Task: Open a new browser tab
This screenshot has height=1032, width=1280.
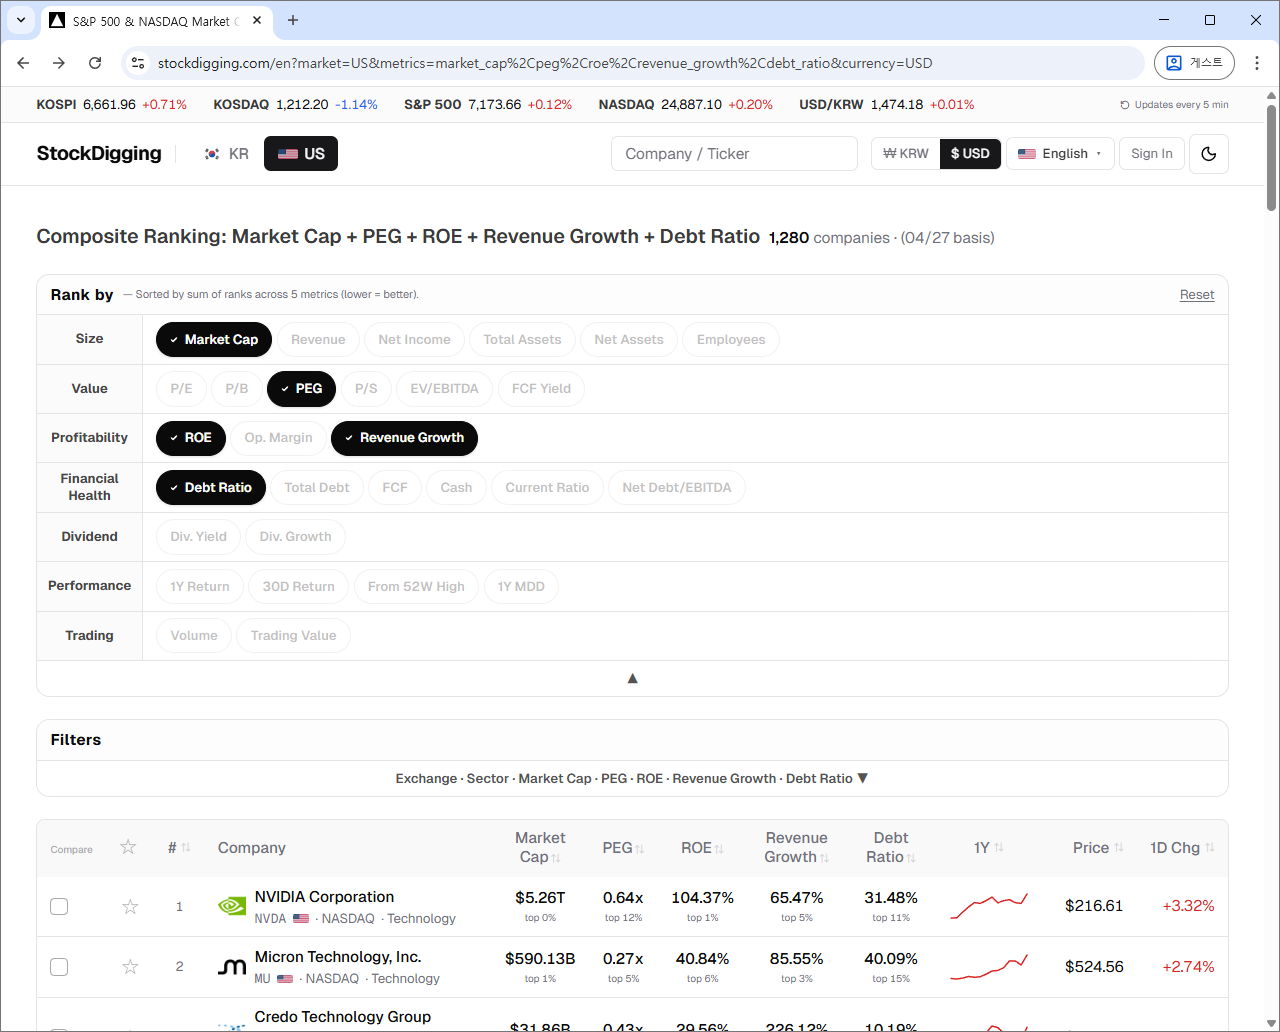Action: click(x=293, y=20)
